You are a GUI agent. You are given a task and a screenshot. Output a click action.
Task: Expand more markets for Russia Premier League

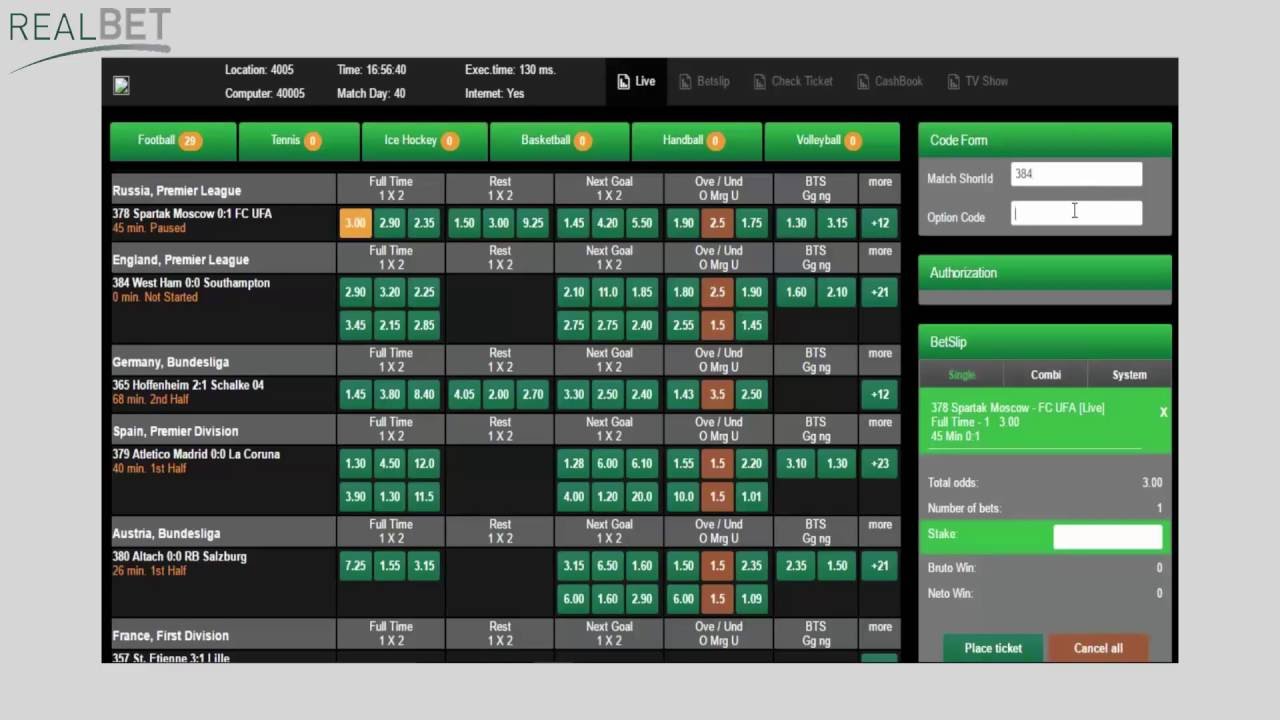tap(880, 182)
